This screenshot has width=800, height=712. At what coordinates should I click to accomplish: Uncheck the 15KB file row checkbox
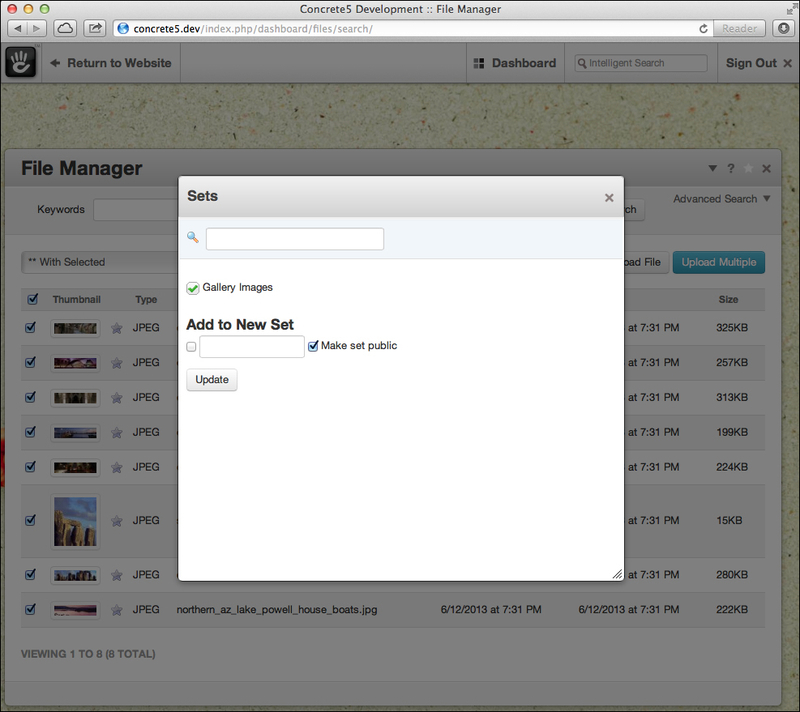tap(31, 520)
